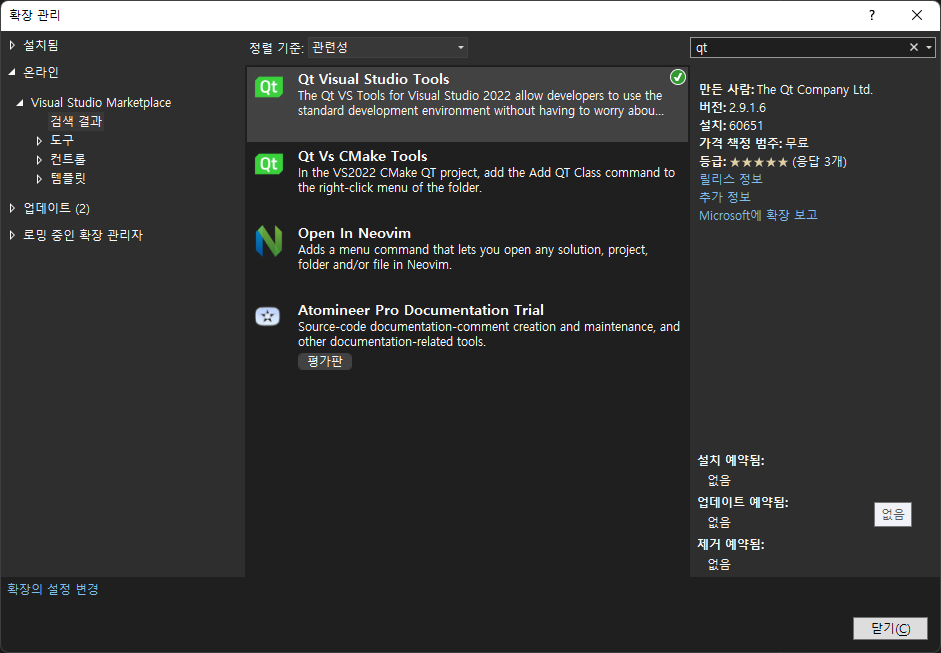Image resolution: width=941 pixels, height=653 pixels.
Task: Collapse the 온라인 tree node
Action: (12, 72)
